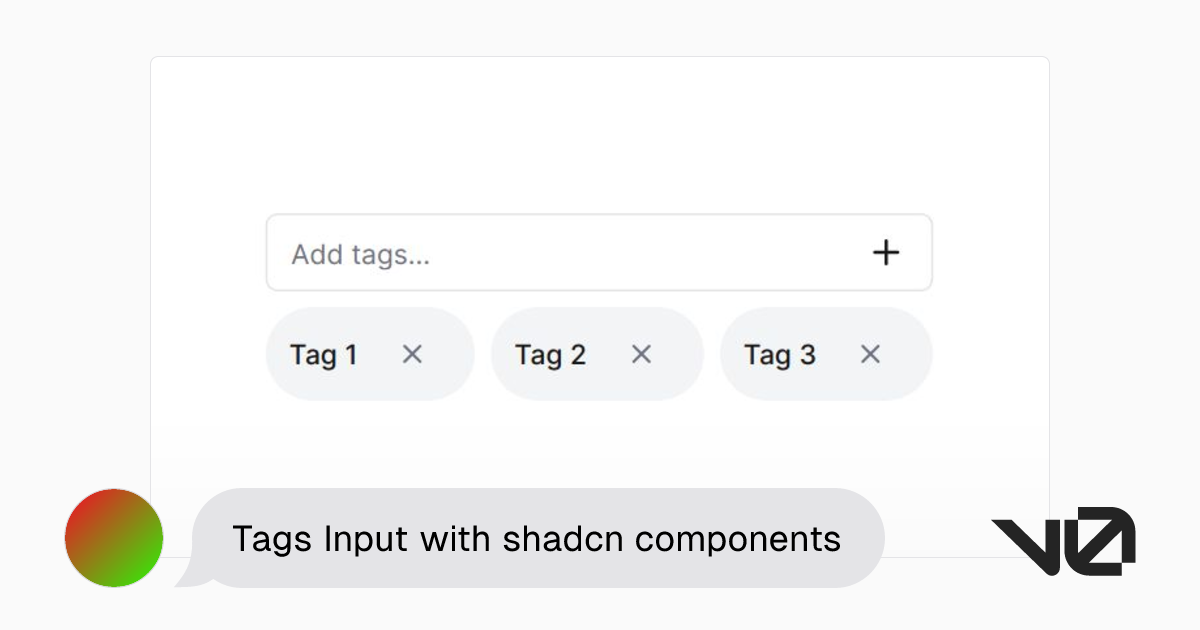Click the card containing the tags input
This screenshot has height=630, width=1200.
click(600, 140)
